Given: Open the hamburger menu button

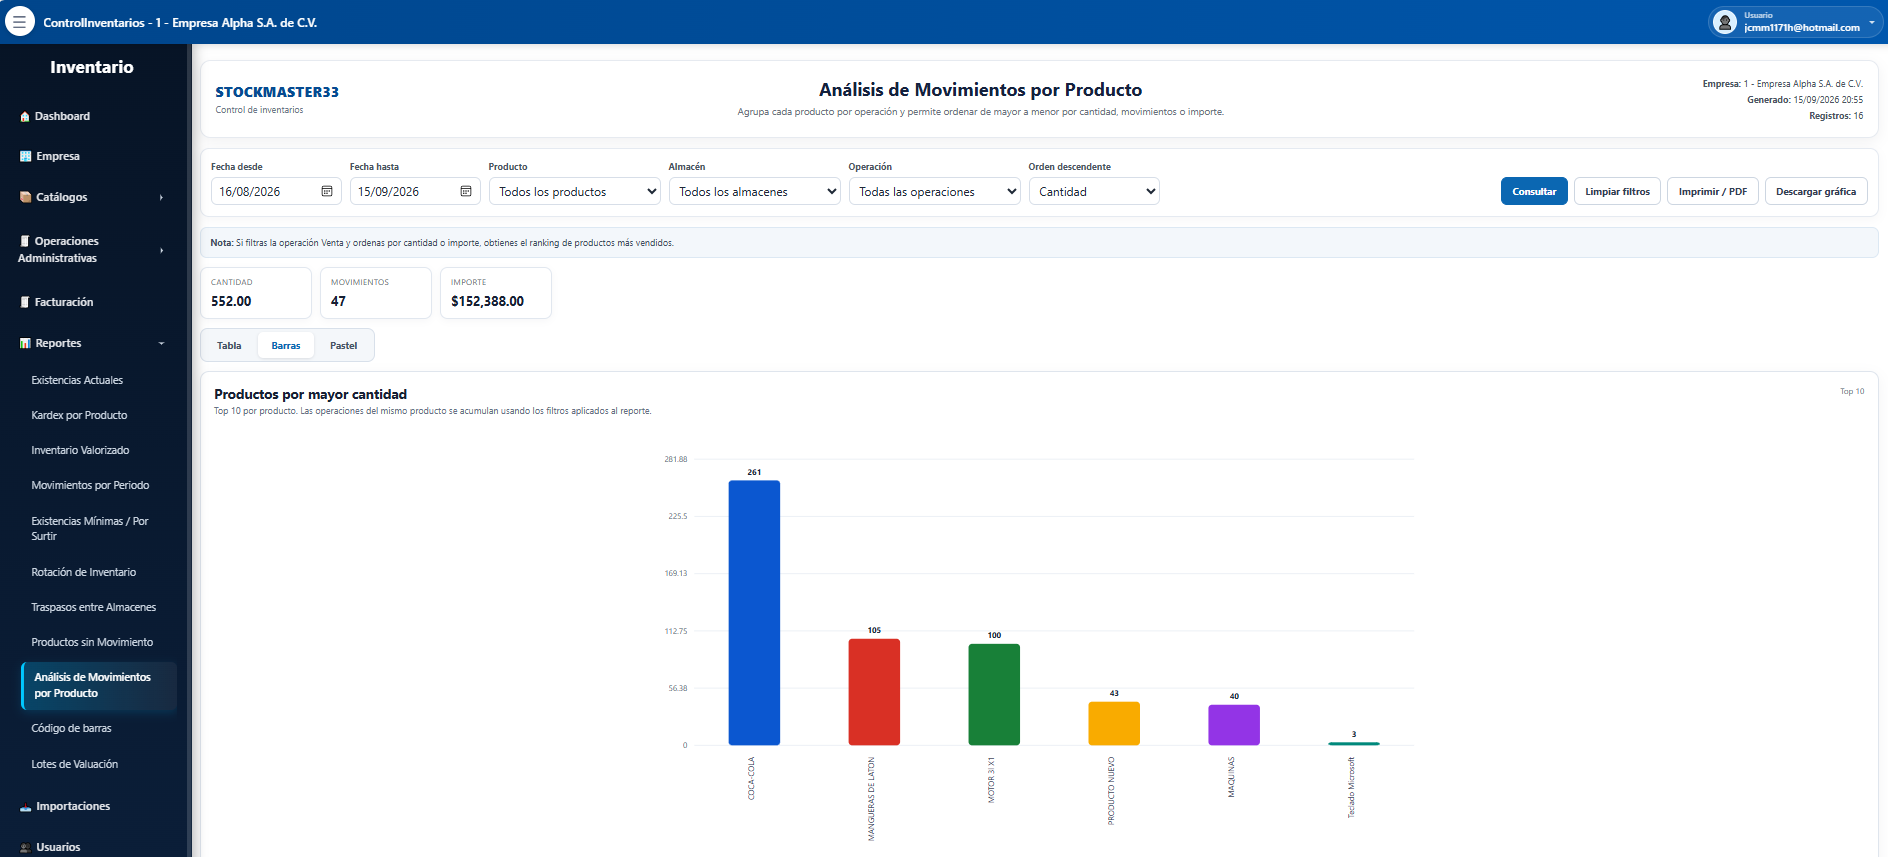Looking at the screenshot, I should [19, 21].
